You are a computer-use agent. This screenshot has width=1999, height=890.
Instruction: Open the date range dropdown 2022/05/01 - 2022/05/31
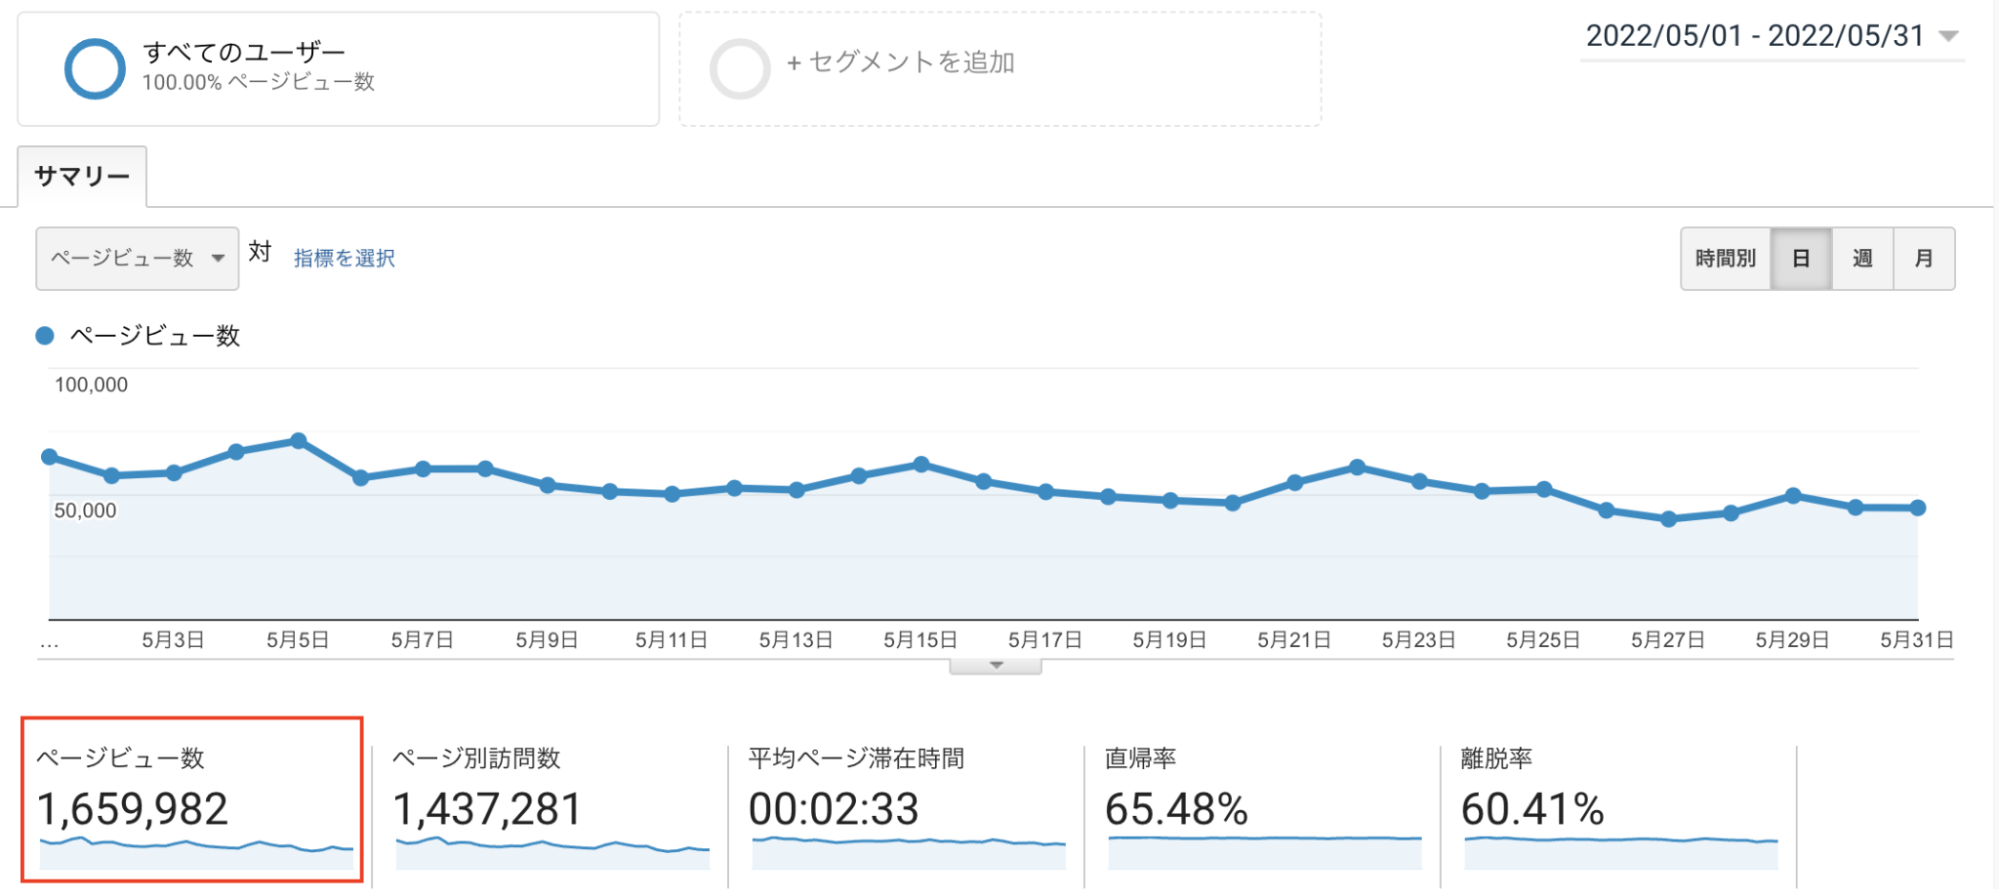[1772, 37]
